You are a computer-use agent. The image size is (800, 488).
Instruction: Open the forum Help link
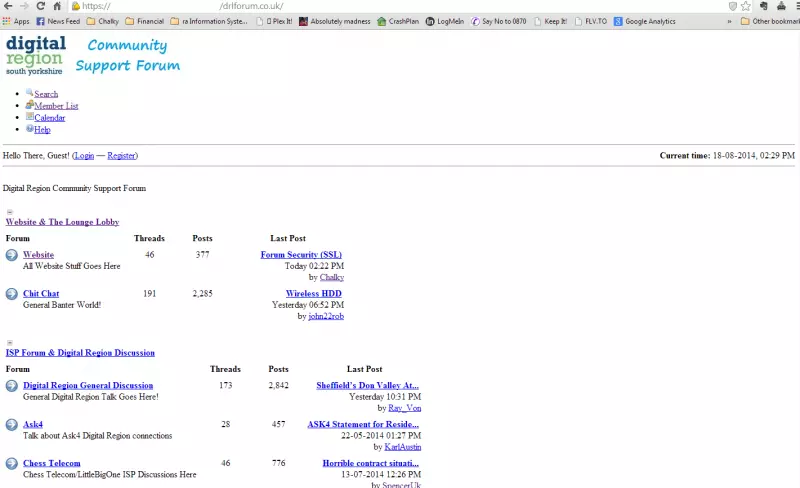[x=42, y=130]
